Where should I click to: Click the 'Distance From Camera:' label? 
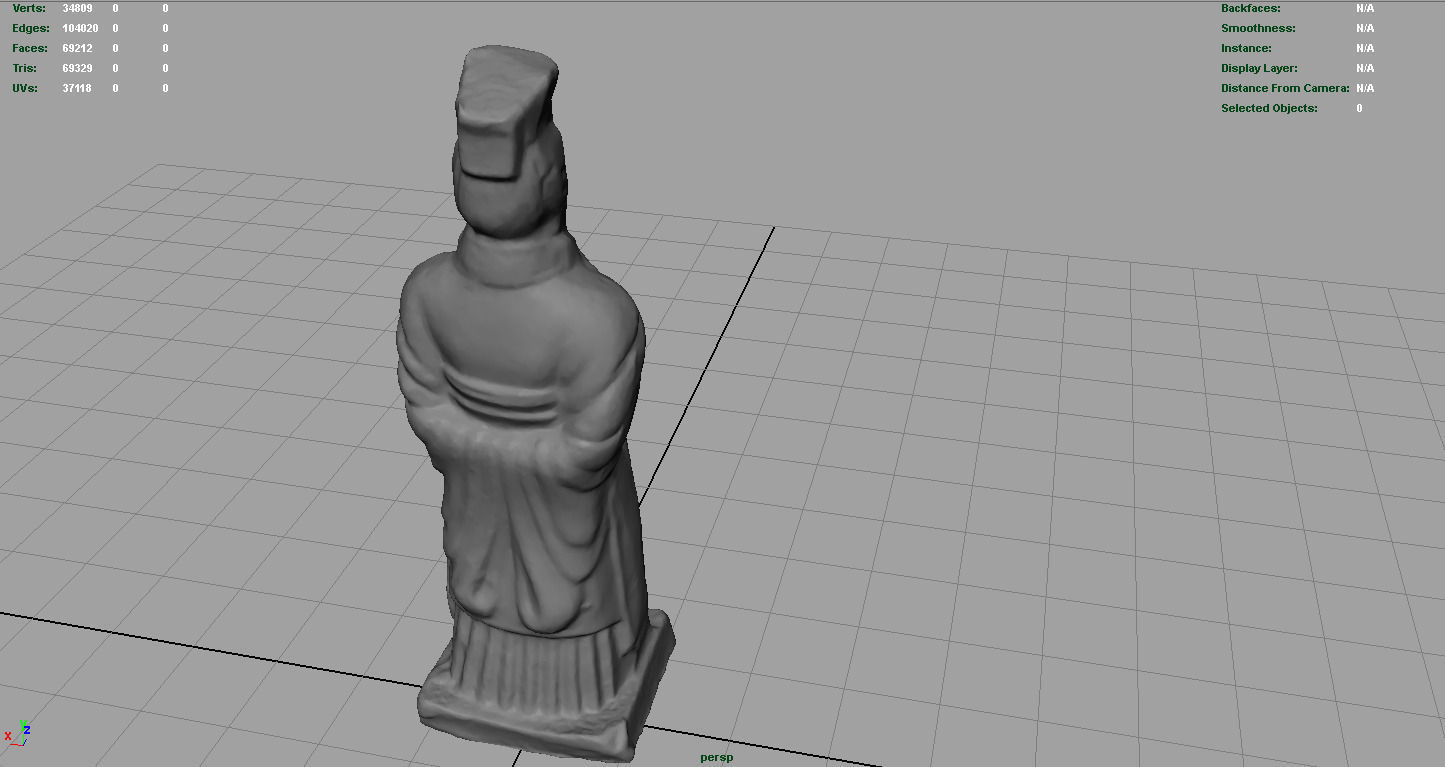pos(1285,88)
